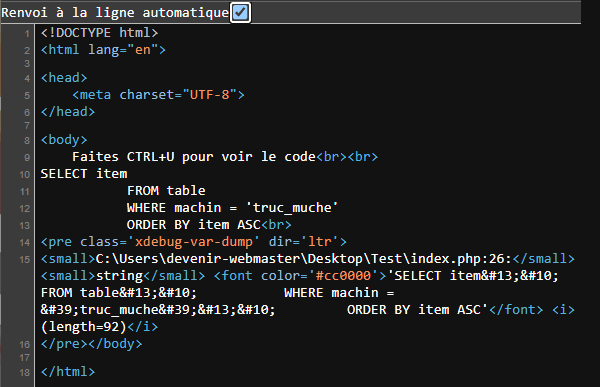The height and width of the screenshot is (387, 600).
Task: Click the '<!DOCTYPE html>' line
Action: 99,33
